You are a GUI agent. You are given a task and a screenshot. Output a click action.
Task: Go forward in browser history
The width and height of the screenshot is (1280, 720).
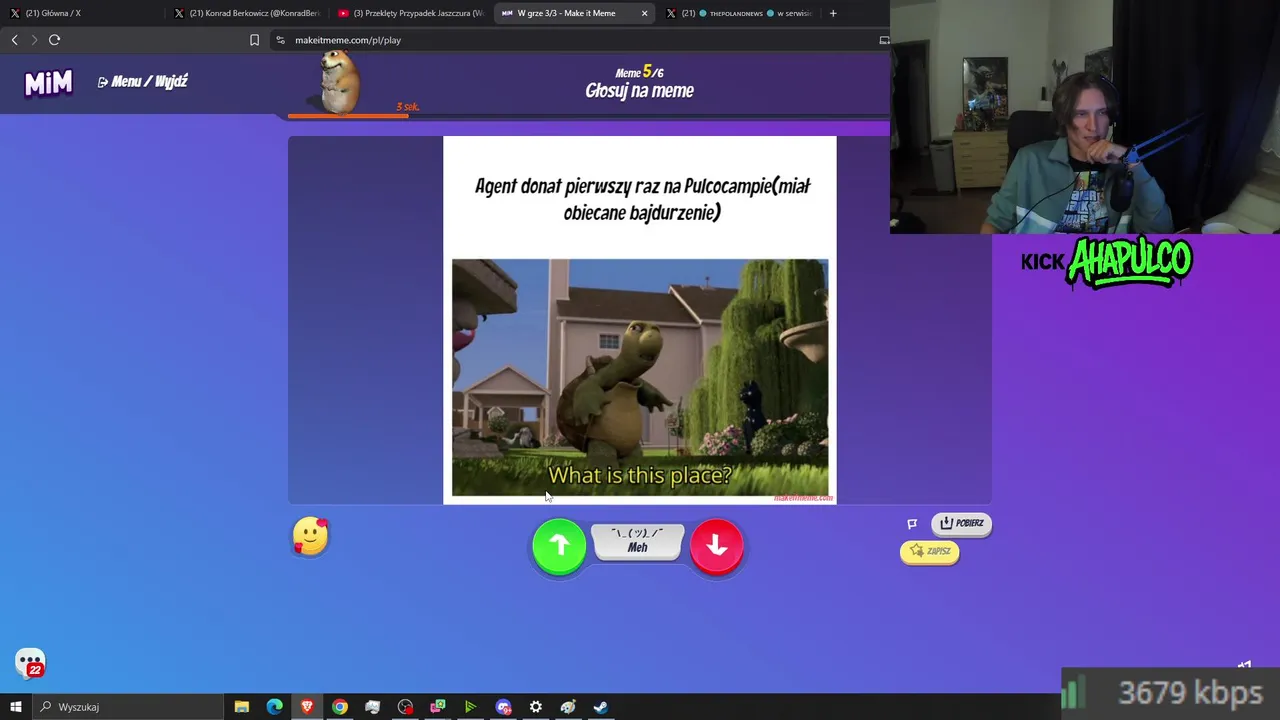(x=34, y=40)
